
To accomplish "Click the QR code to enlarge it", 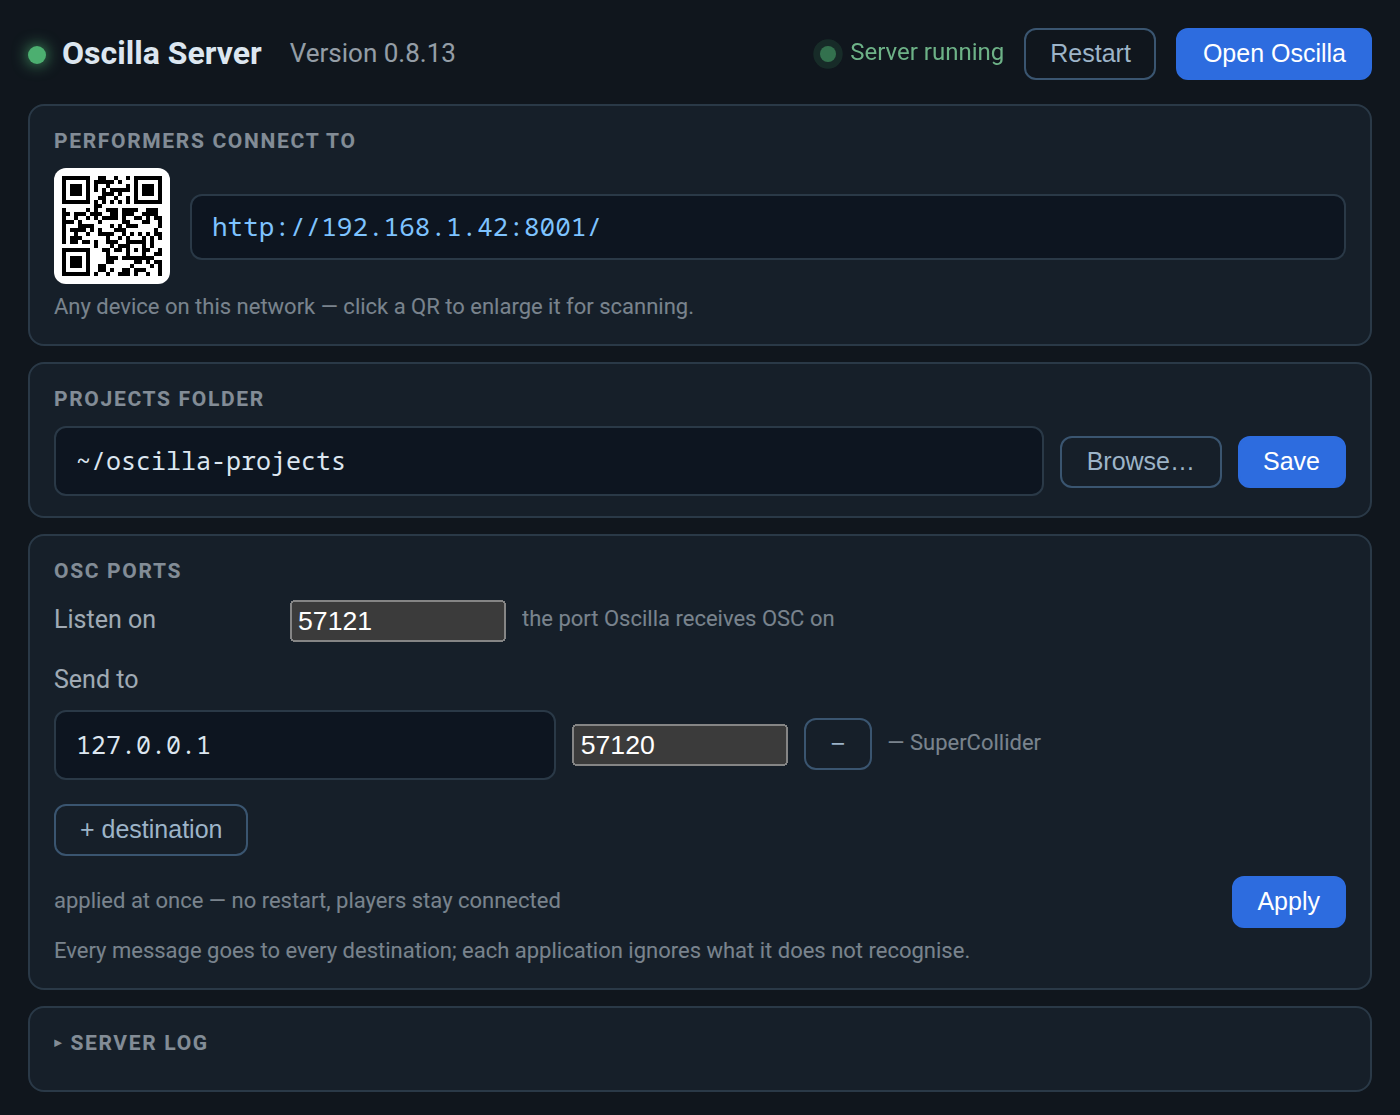I will coord(112,226).
